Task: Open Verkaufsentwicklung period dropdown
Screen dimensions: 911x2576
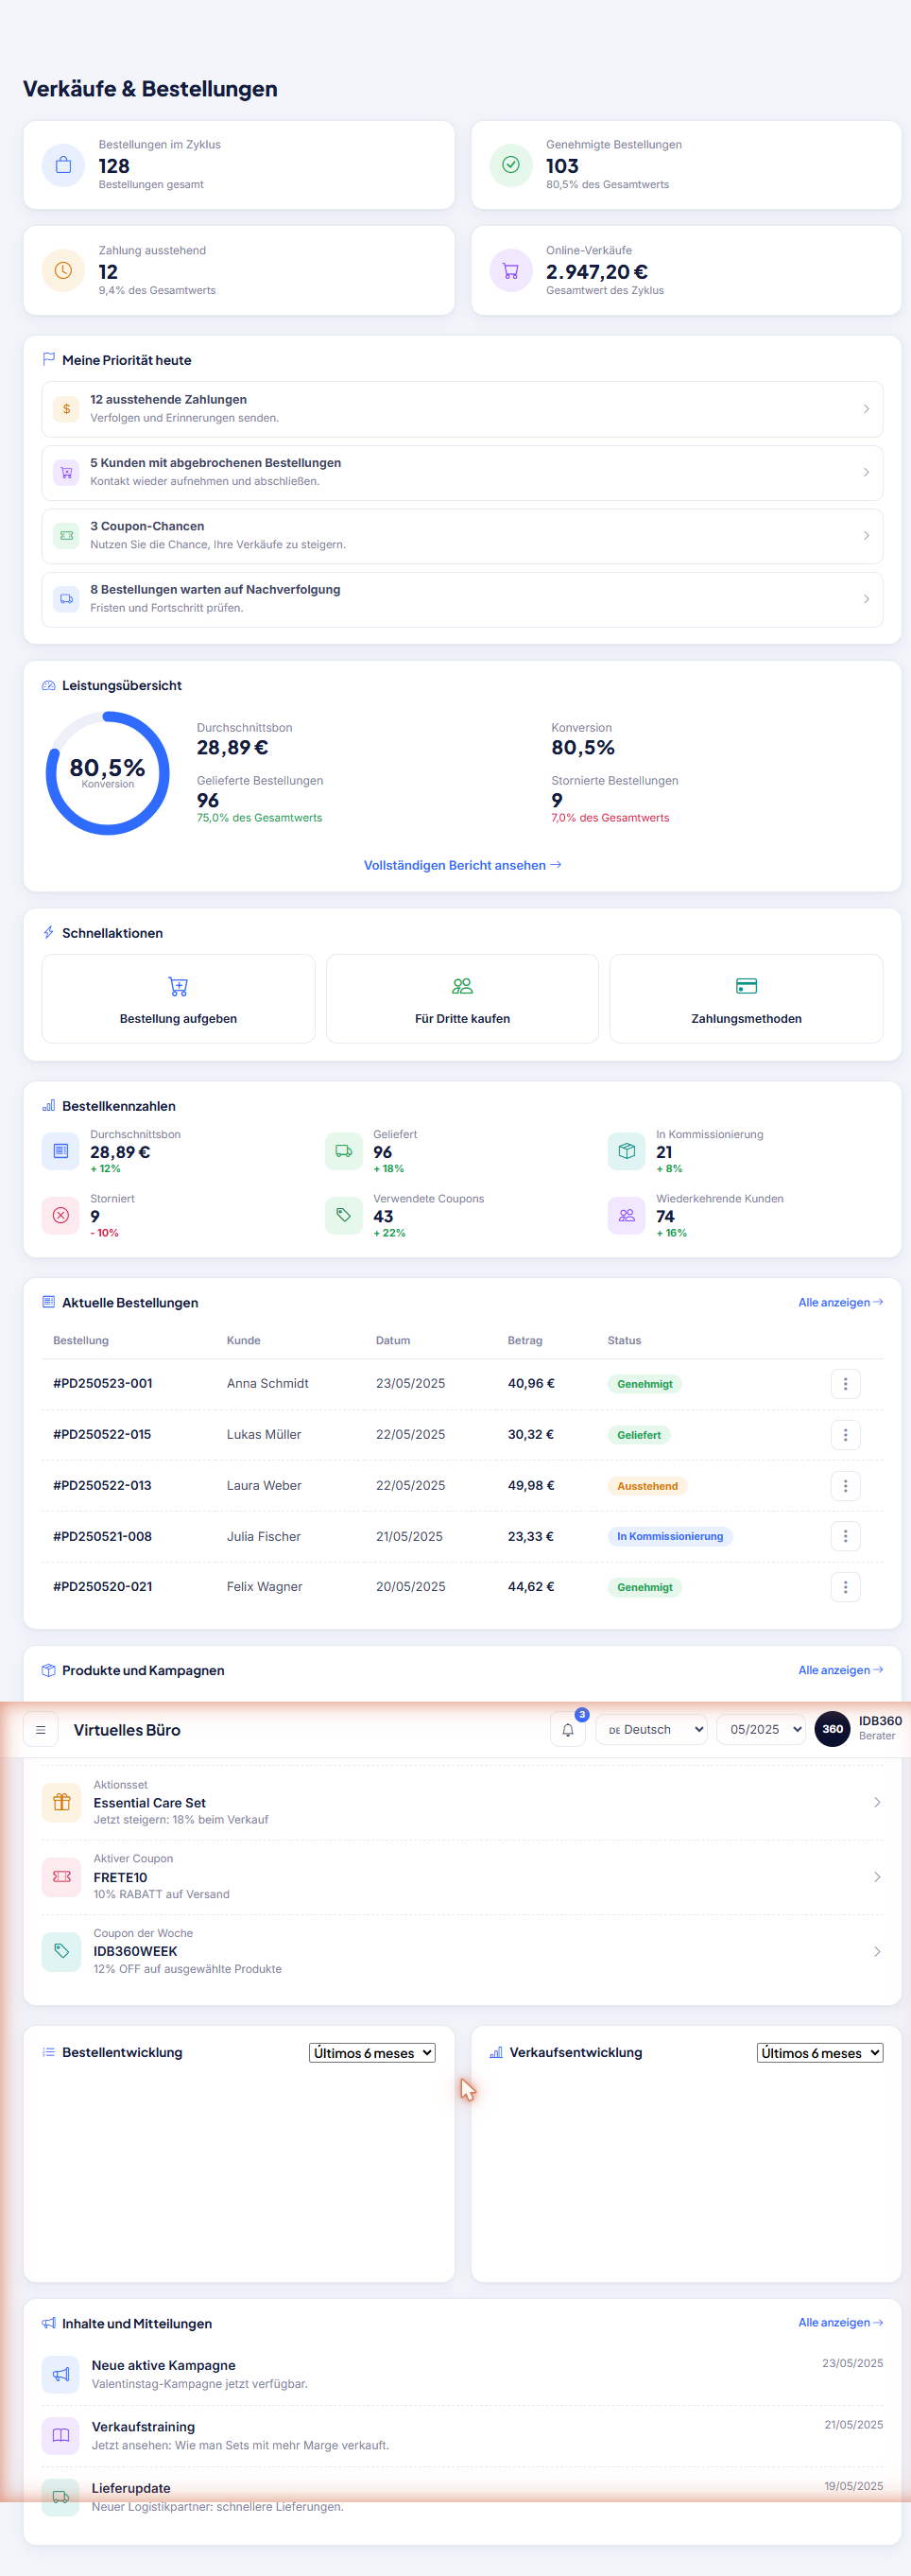Action: click(820, 2052)
